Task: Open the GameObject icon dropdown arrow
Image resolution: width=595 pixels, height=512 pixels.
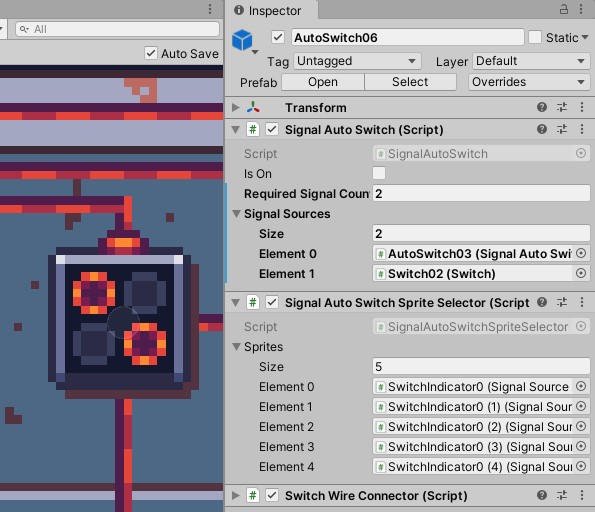Action: [255, 52]
